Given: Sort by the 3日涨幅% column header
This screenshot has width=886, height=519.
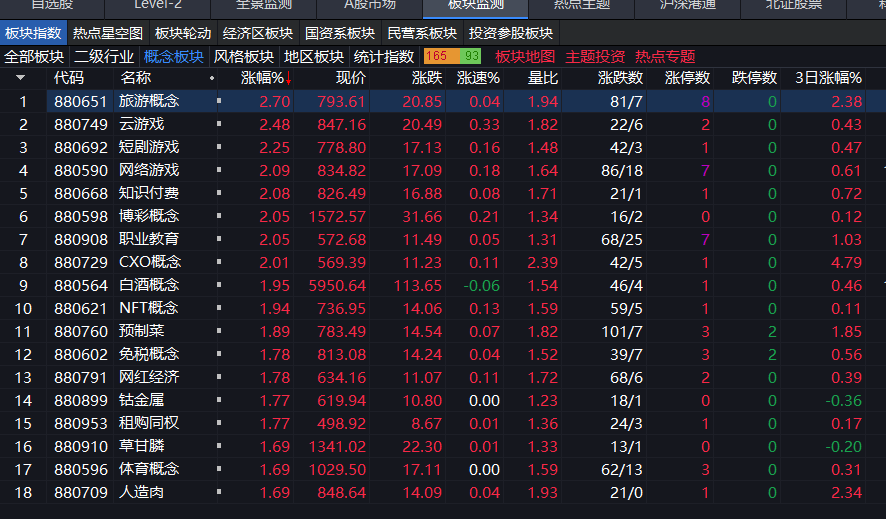Looking at the screenshot, I should click(x=828, y=78).
